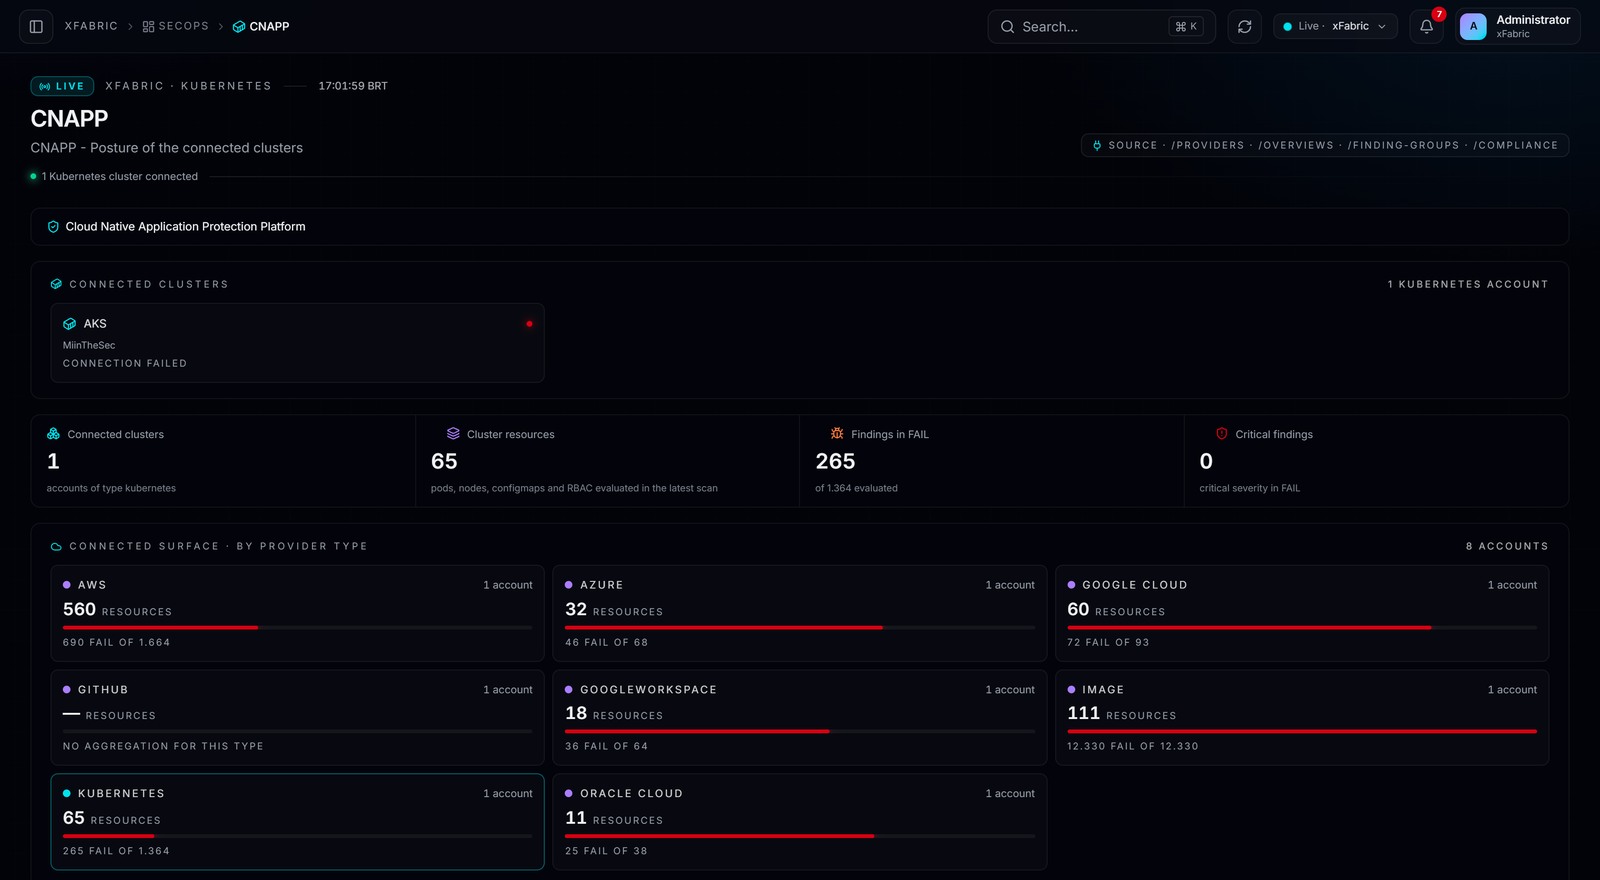
Task: Open the SECOPS breadcrumb
Action: click(183, 26)
